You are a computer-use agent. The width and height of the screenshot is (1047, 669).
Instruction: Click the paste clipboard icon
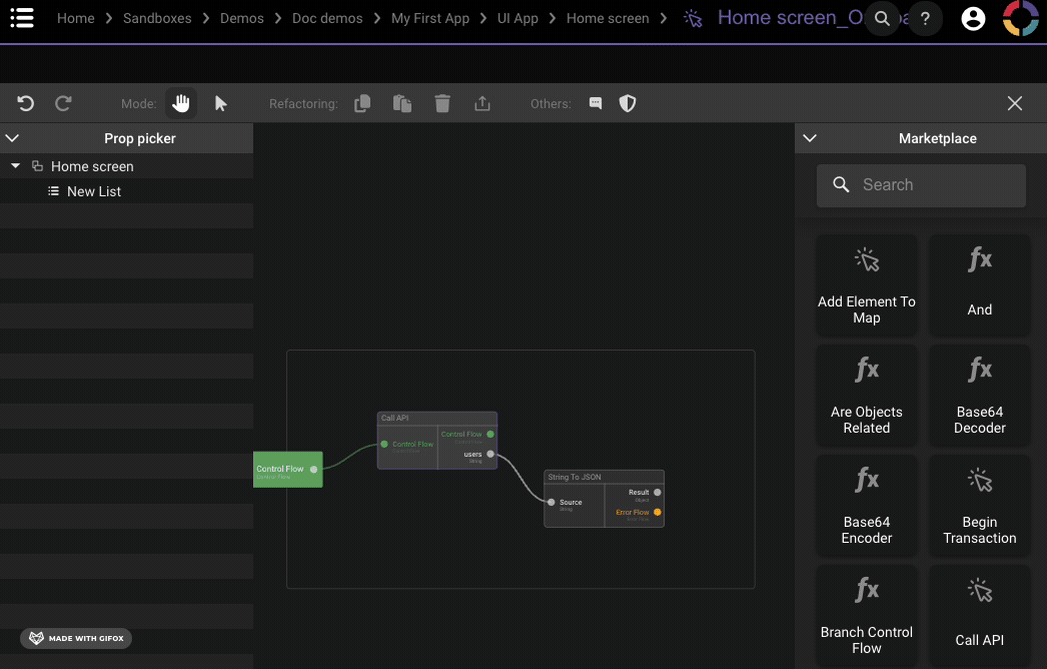click(402, 103)
